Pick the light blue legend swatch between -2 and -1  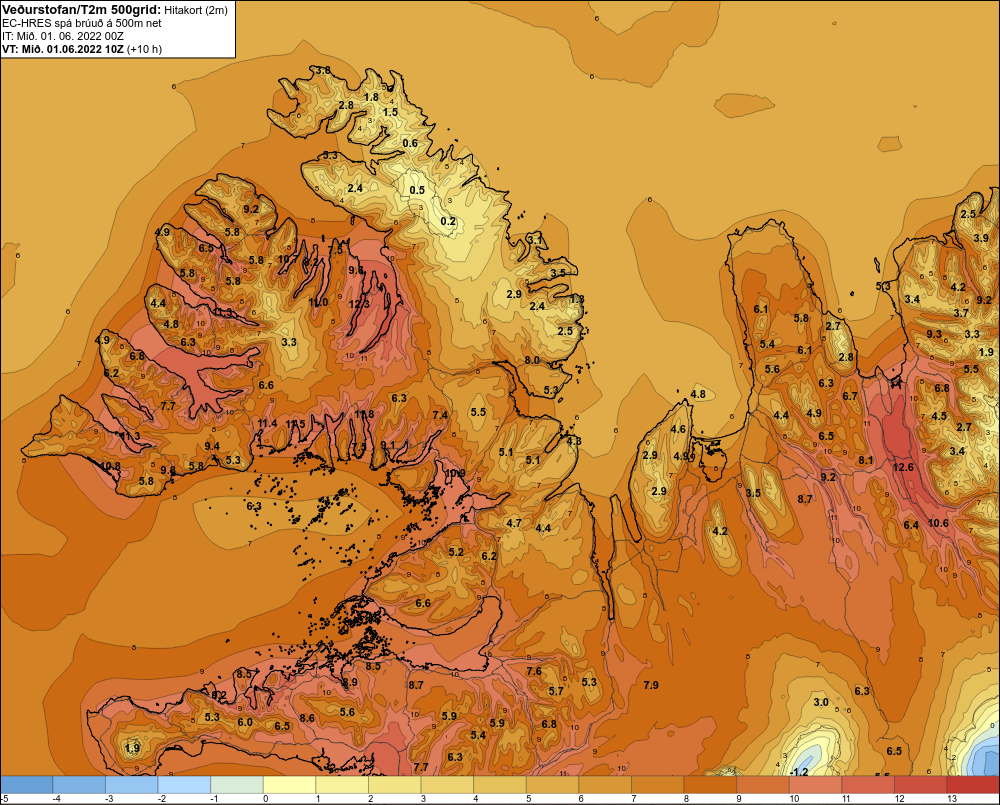(184, 785)
